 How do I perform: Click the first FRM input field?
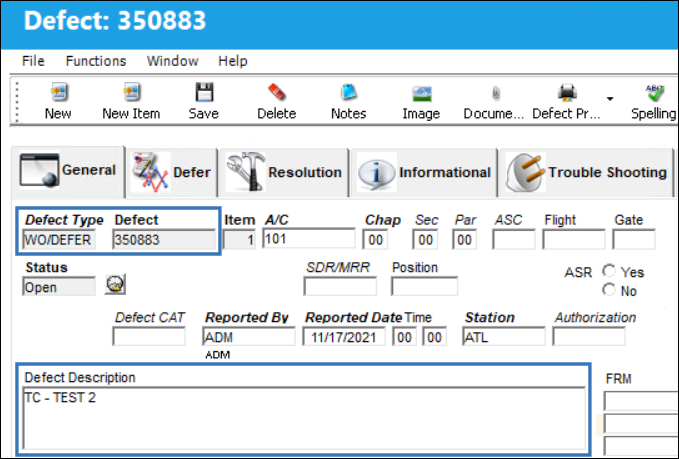click(641, 401)
